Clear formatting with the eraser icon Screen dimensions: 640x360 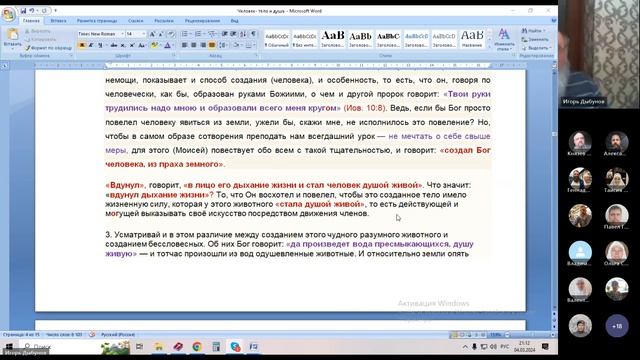coord(171,34)
